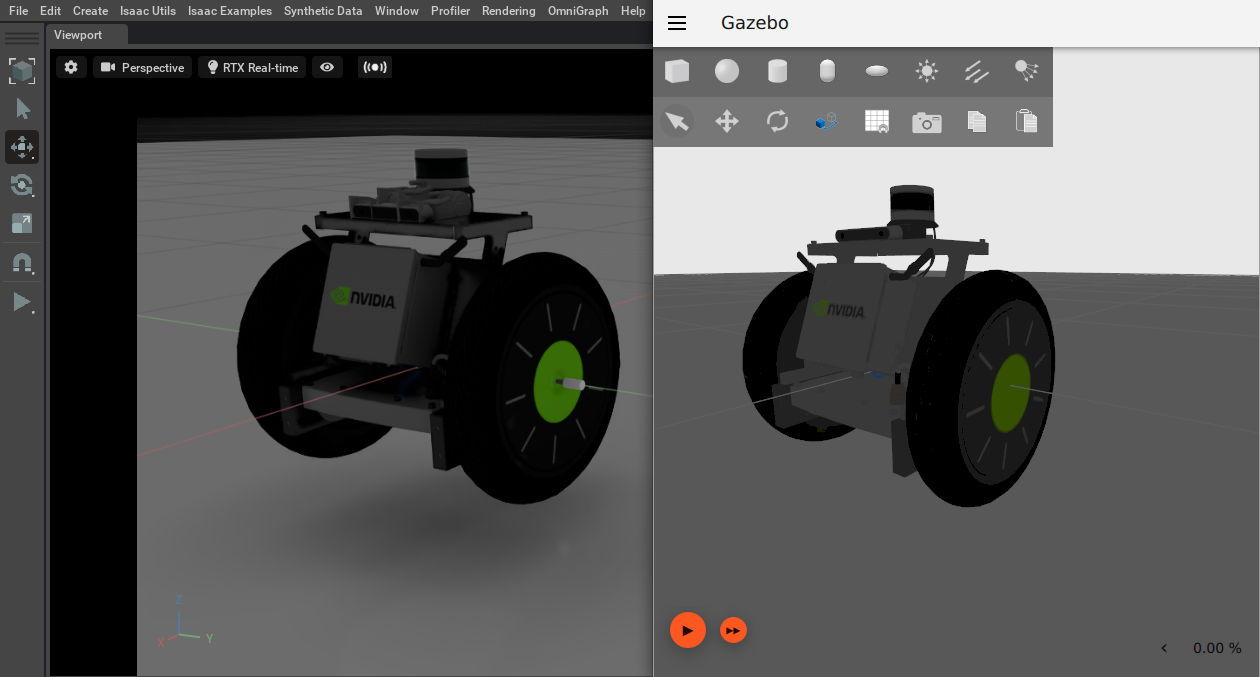This screenshot has height=677, width=1260.
Task: Open viewport settings gear menu
Action: pyautogui.click(x=71, y=67)
